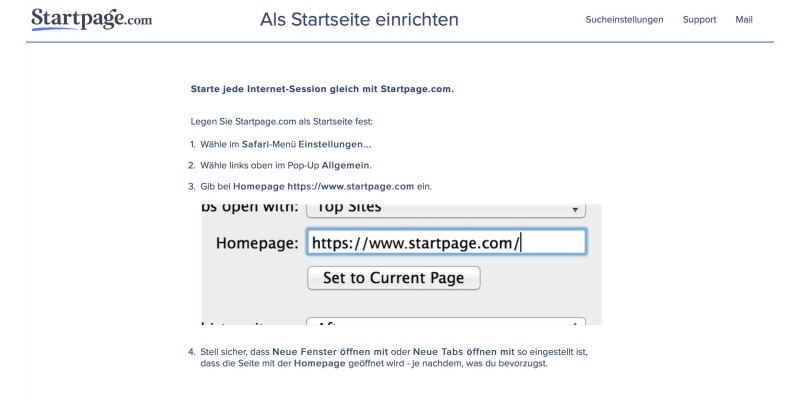The image size is (800, 400).
Task: Open Sucheinstellungen in the top navigation
Action: click(x=624, y=20)
